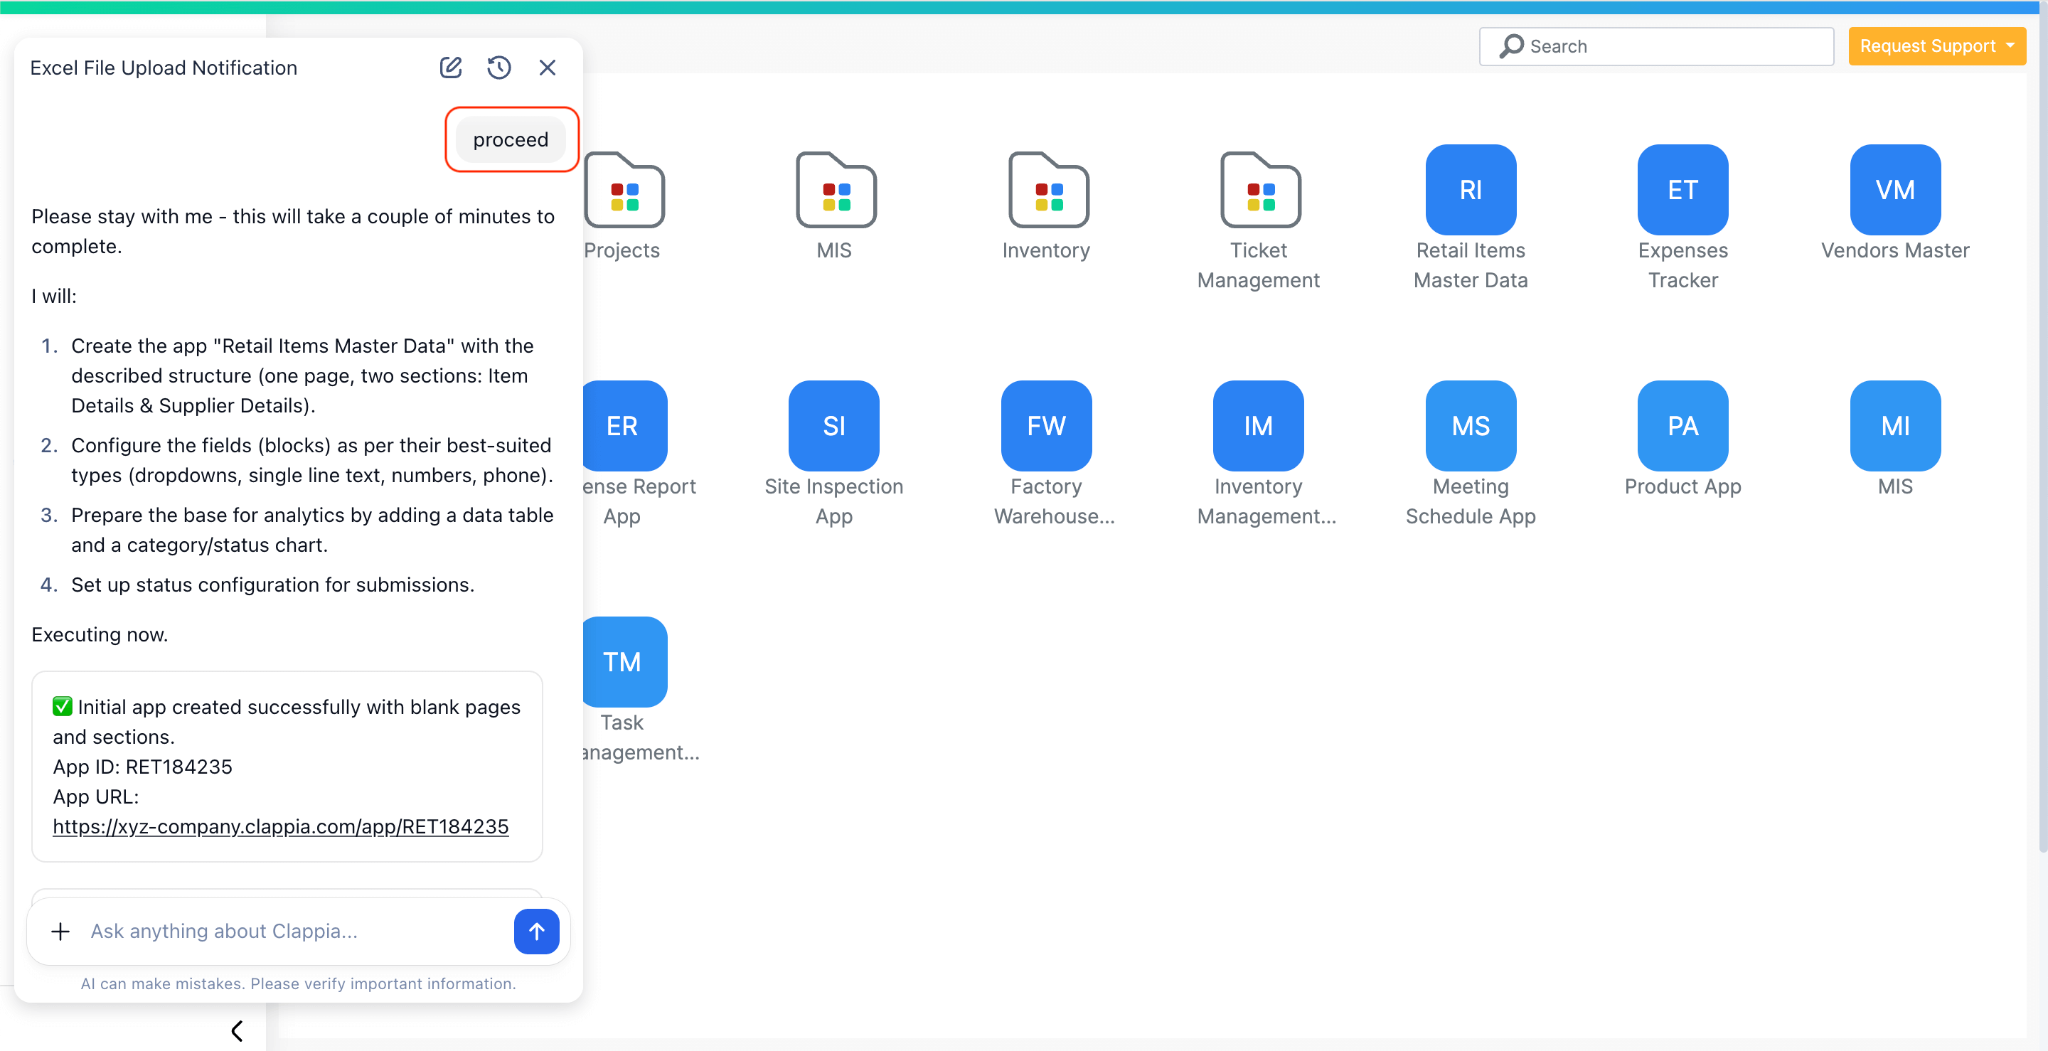Start a new chat using the pencil icon
Screen dimensions: 2048x1051
coord(450,67)
